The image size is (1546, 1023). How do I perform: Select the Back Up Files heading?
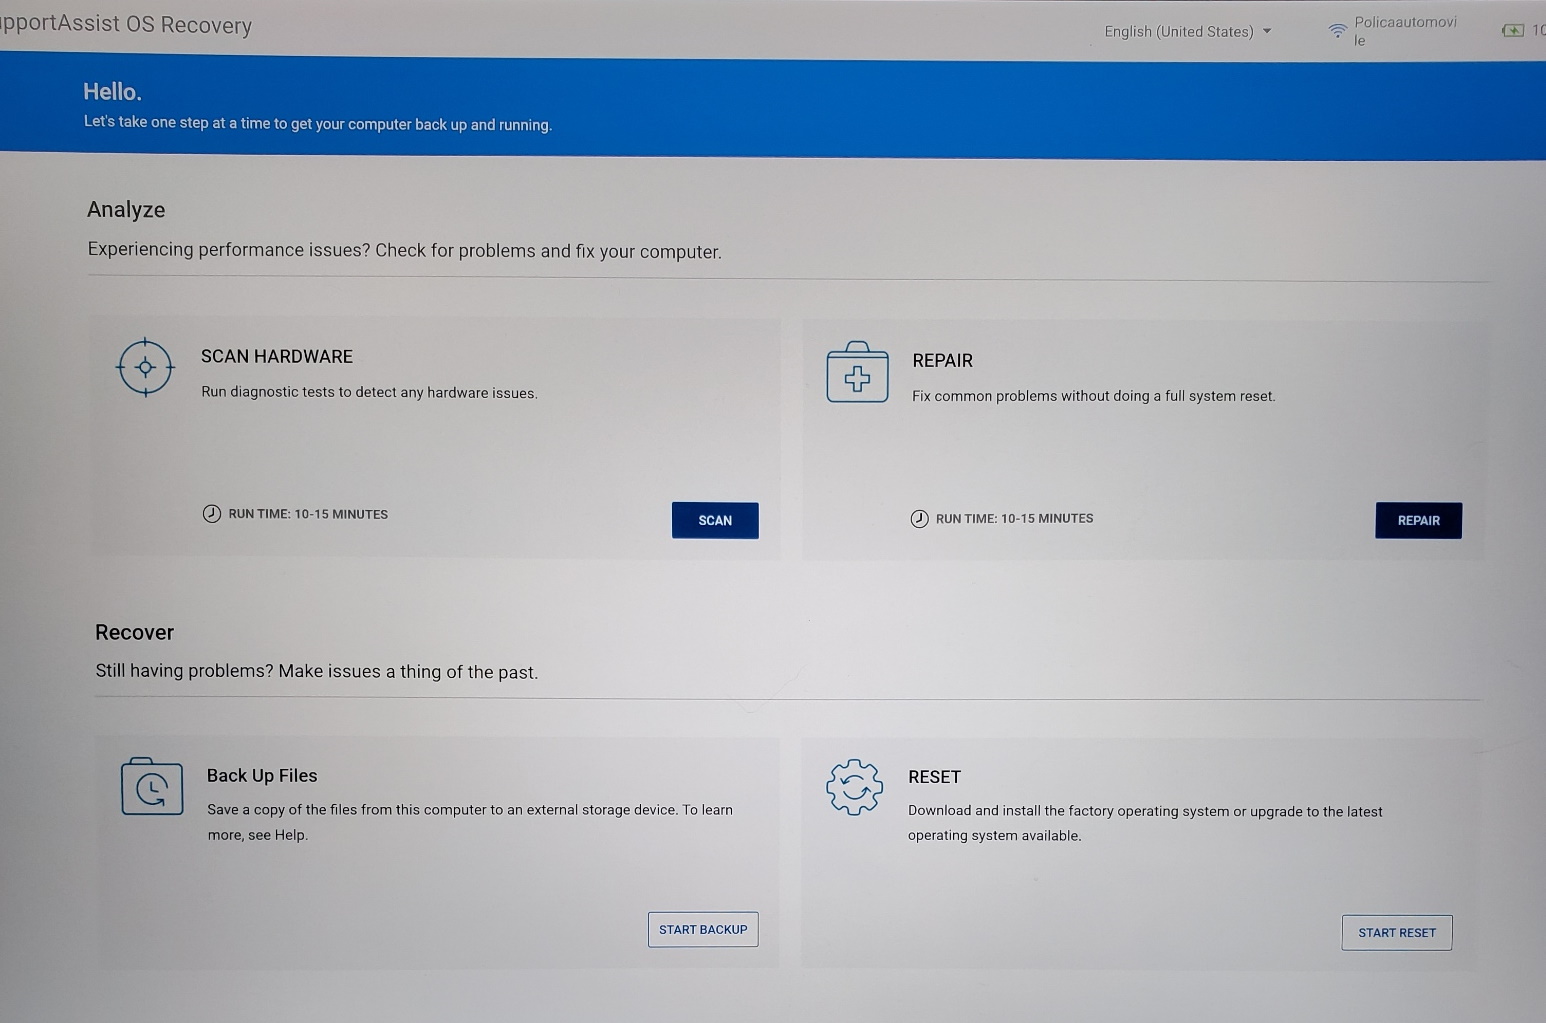coord(262,776)
